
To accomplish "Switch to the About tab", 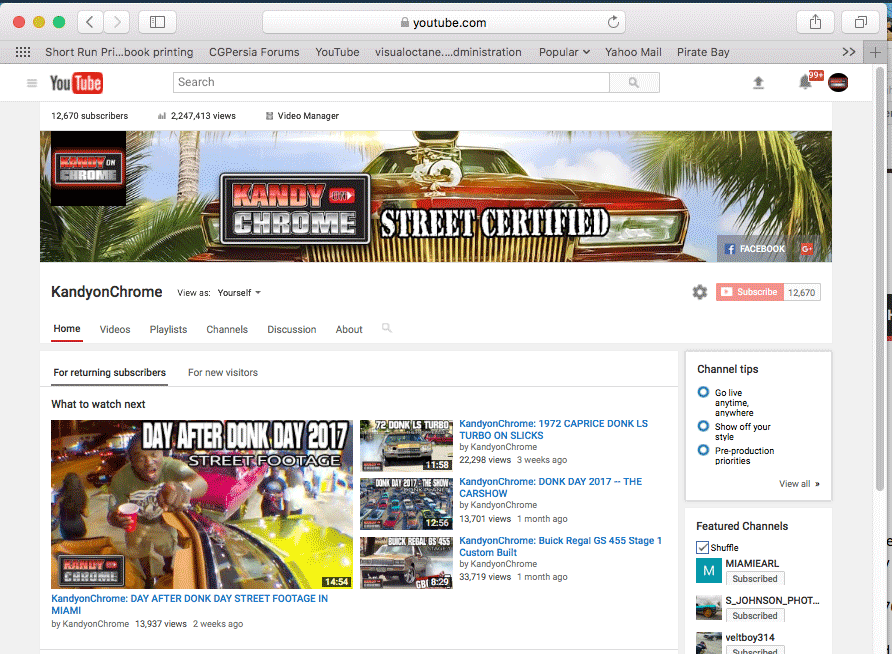I will click(x=349, y=329).
